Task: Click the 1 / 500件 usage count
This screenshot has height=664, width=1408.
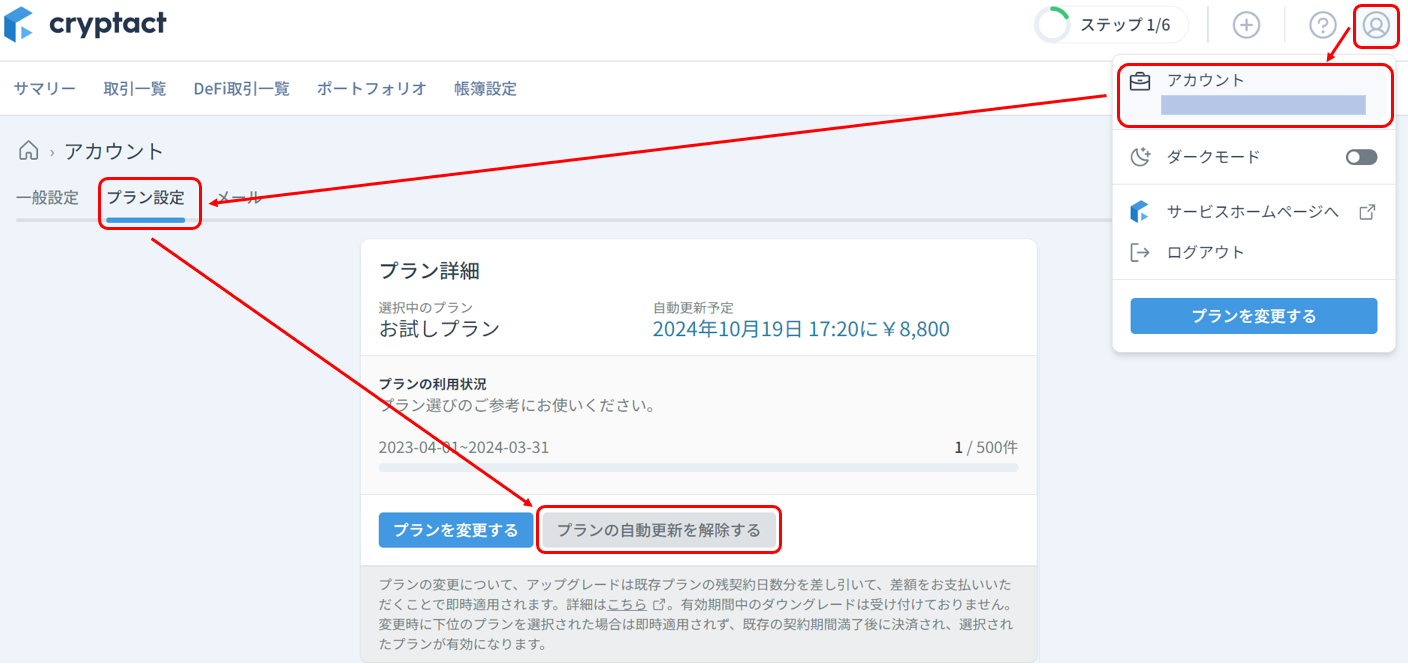Action: coord(986,447)
